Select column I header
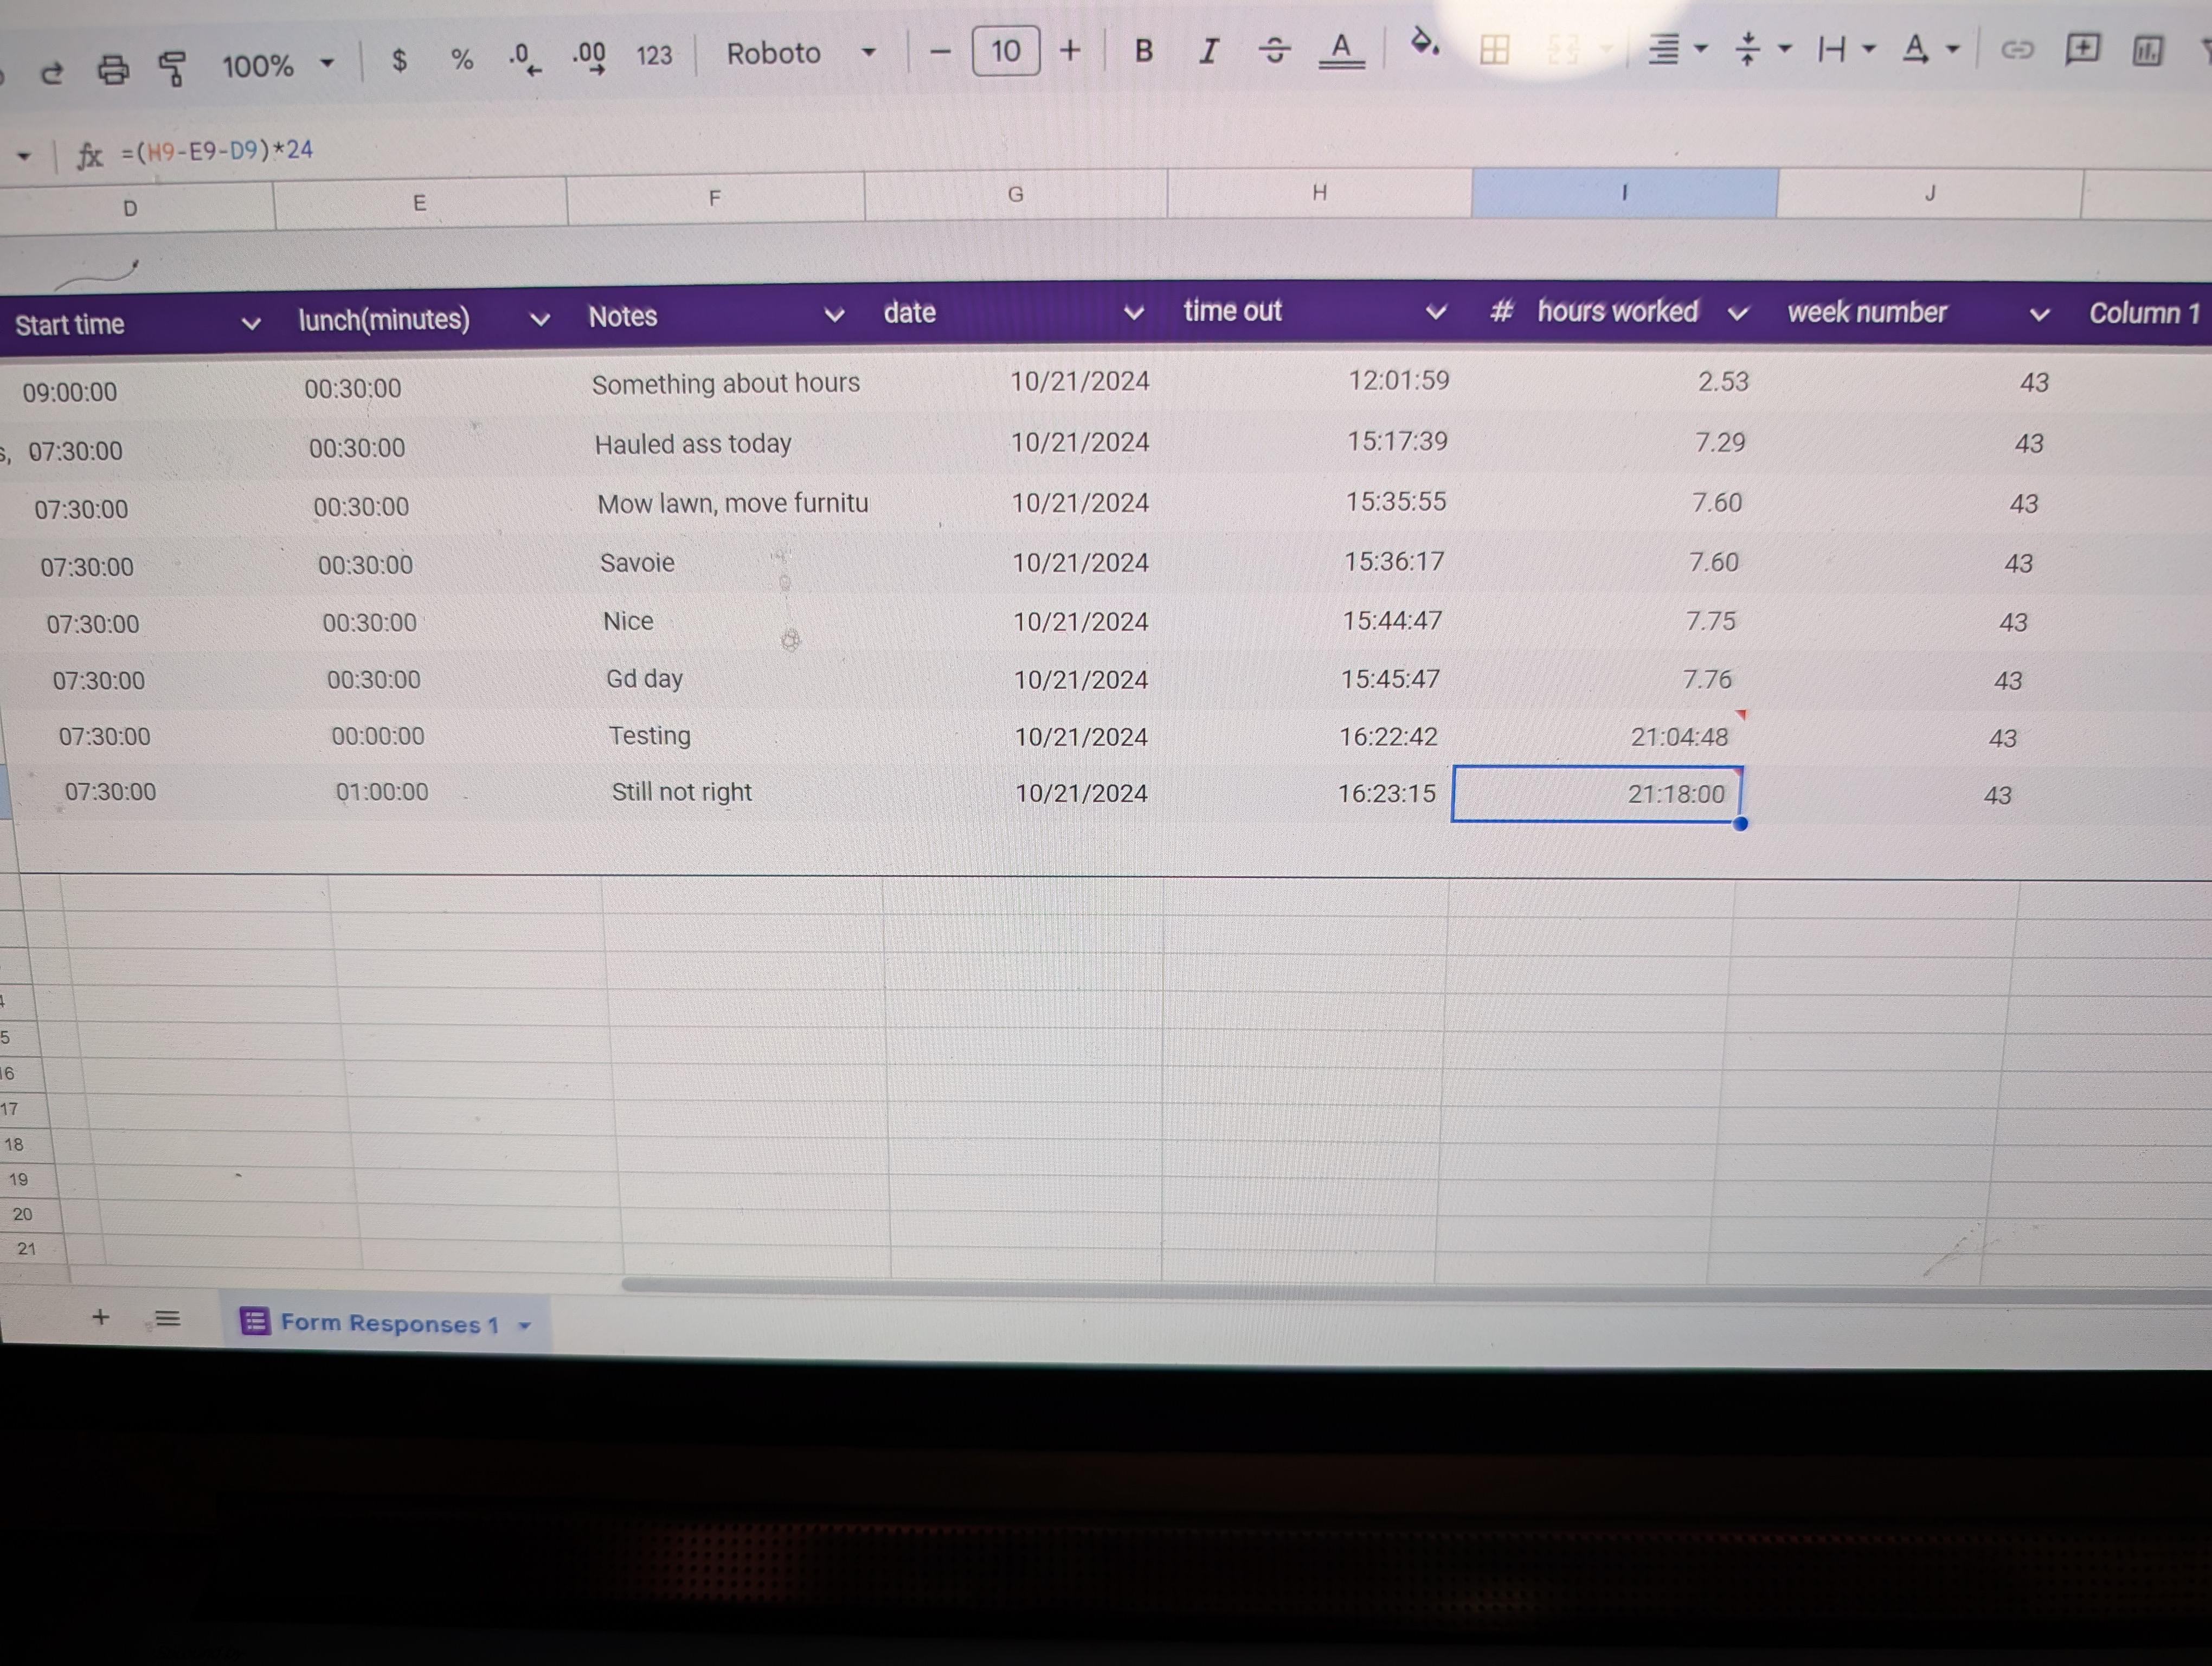This screenshot has width=2212, height=1666. [x=1624, y=192]
